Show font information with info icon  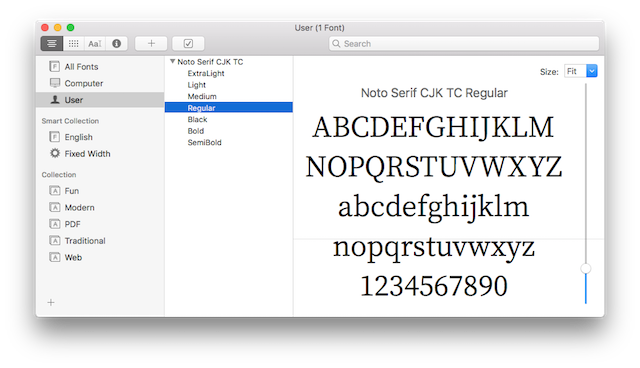tap(116, 43)
